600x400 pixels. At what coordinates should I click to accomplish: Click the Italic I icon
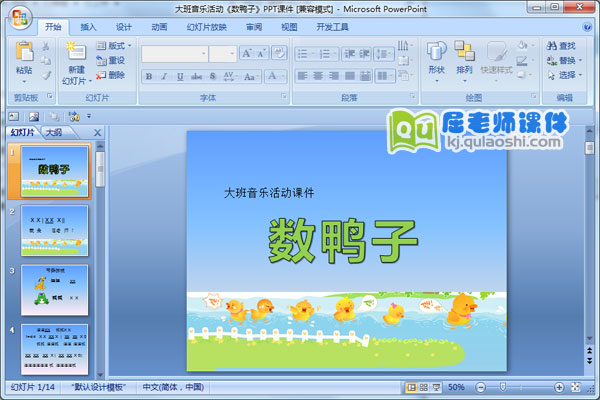[x=164, y=76]
